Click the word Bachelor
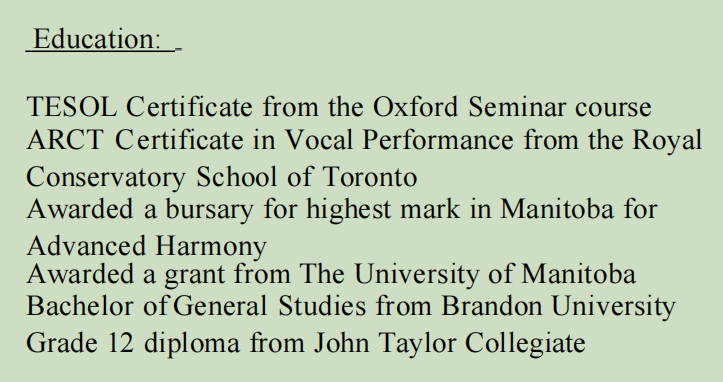723x382 pixels. pyautogui.click(x=79, y=306)
